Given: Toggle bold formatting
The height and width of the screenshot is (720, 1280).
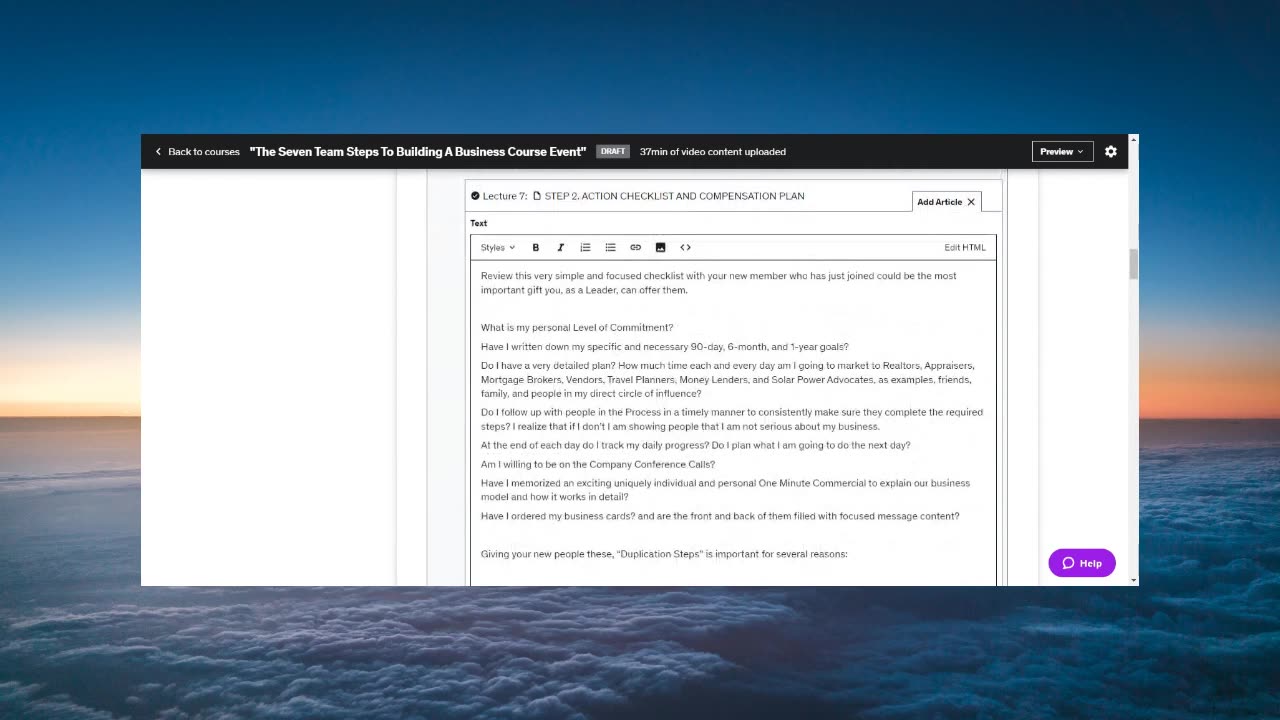Looking at the screenshot, I should [x=536, y=248].
